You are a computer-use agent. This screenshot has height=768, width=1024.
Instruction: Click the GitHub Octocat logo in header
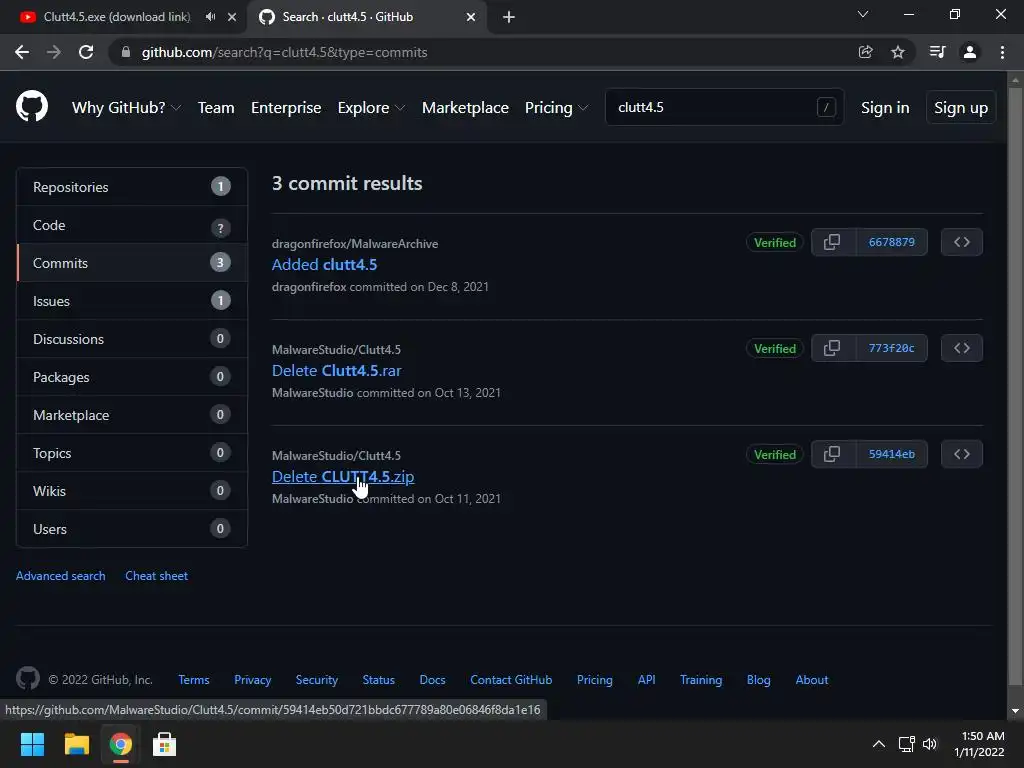32,107
